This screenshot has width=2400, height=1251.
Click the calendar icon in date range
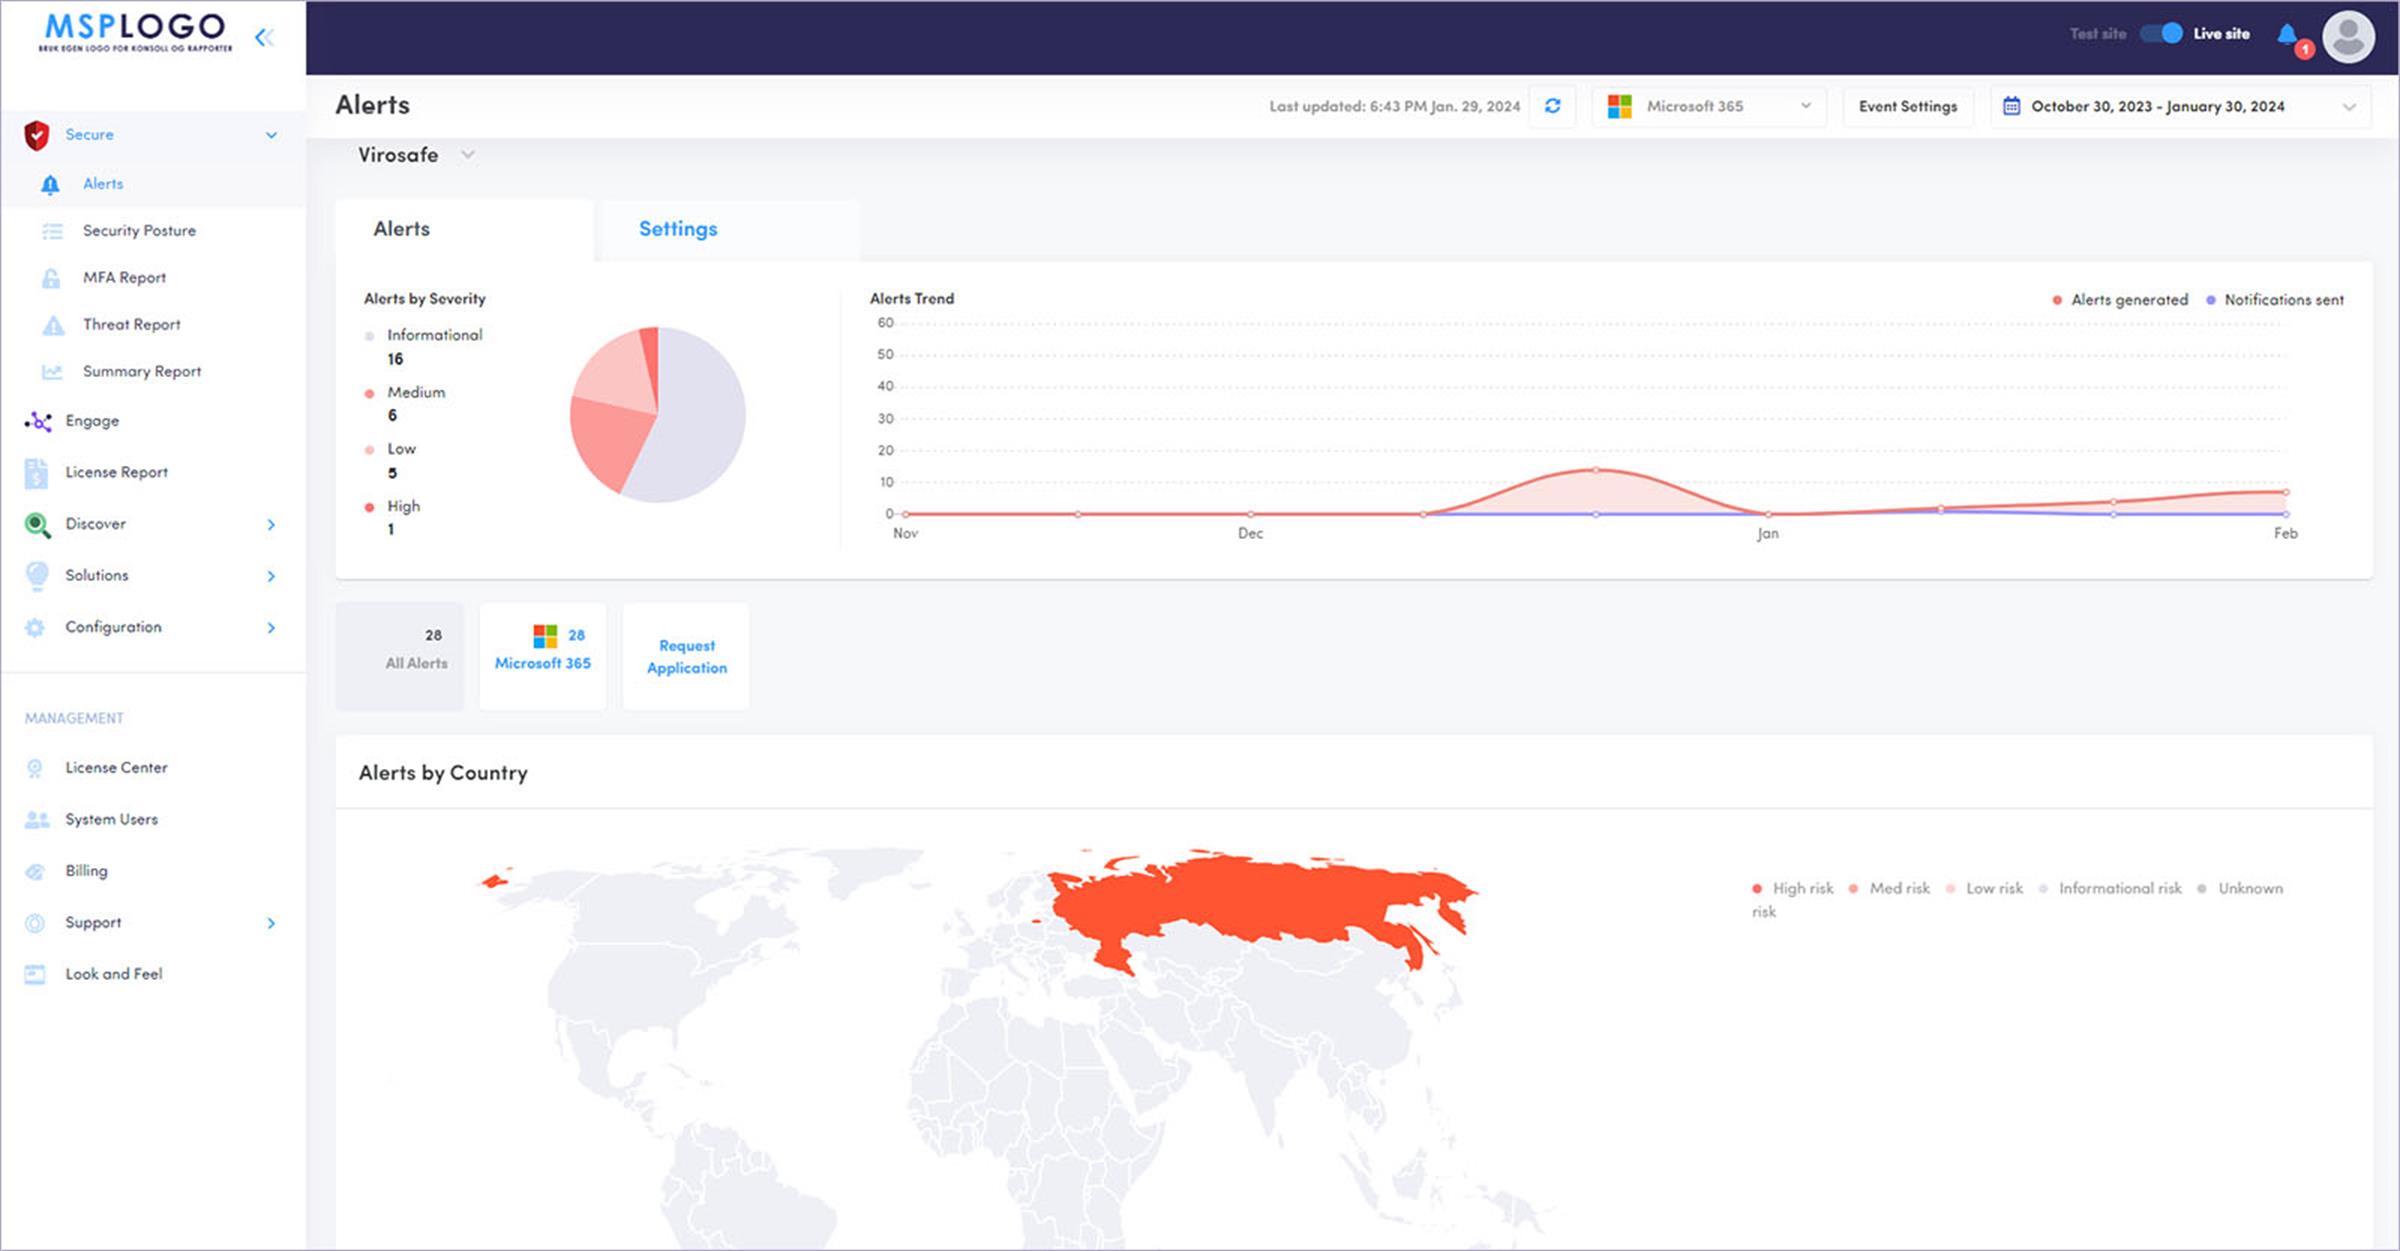point(2011,106)
